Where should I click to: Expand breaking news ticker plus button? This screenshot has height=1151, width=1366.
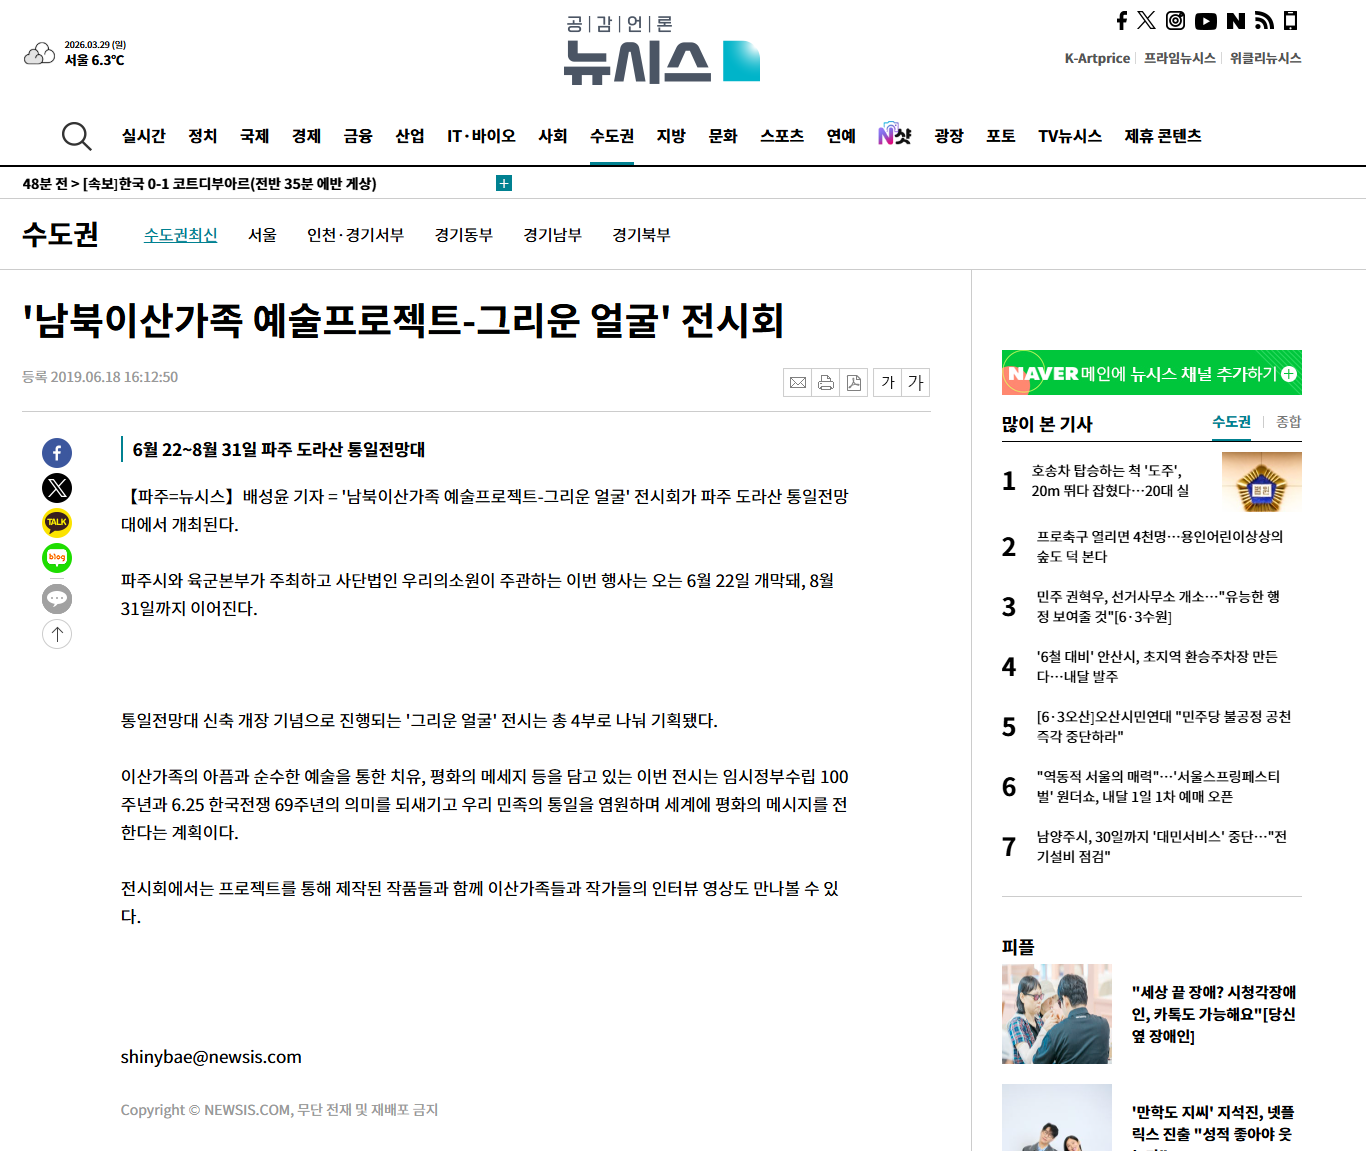point(504,183)
